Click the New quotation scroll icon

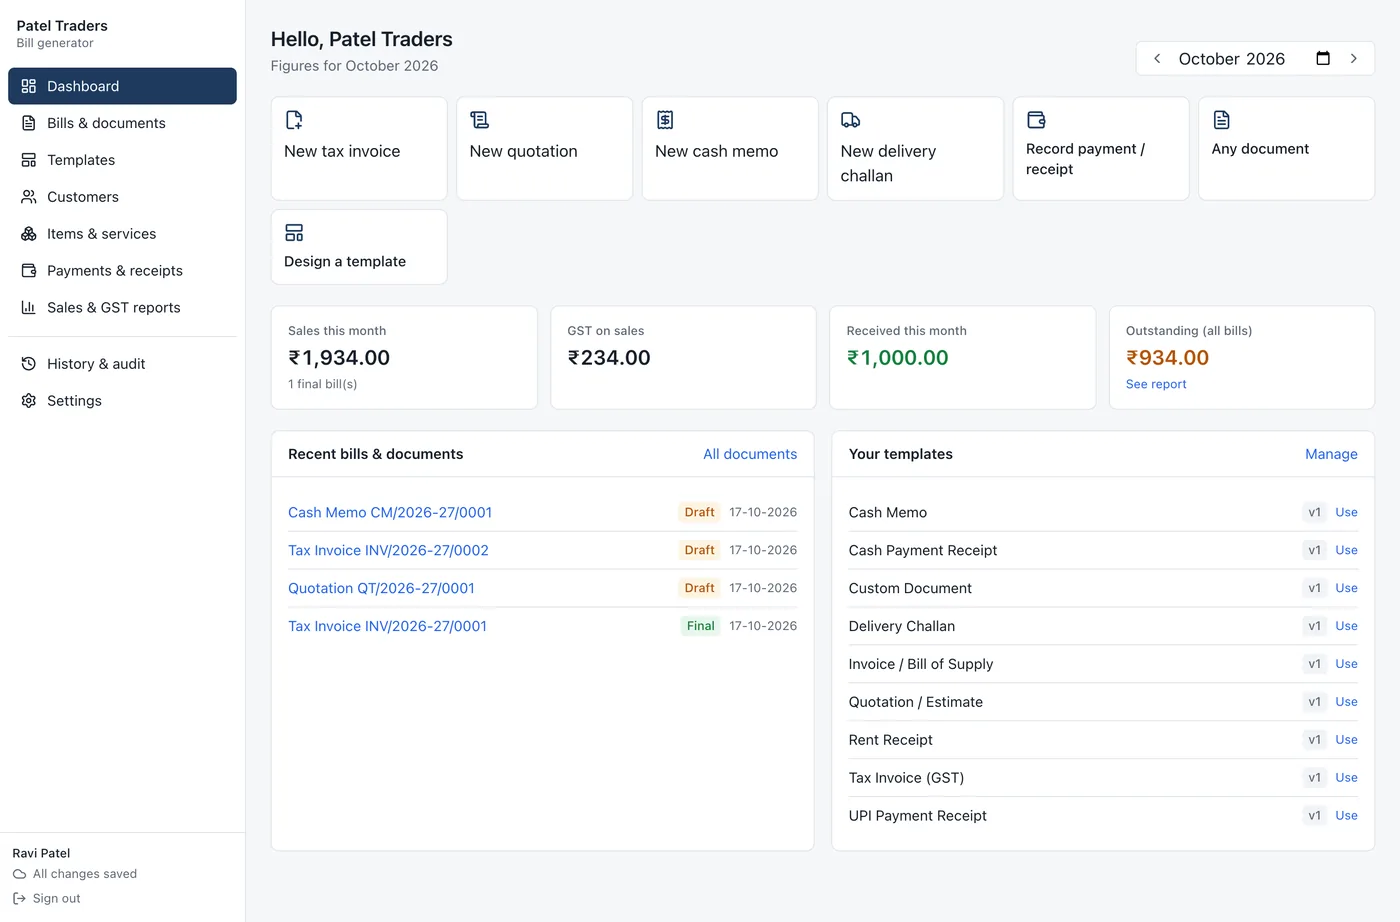[480, 120]
